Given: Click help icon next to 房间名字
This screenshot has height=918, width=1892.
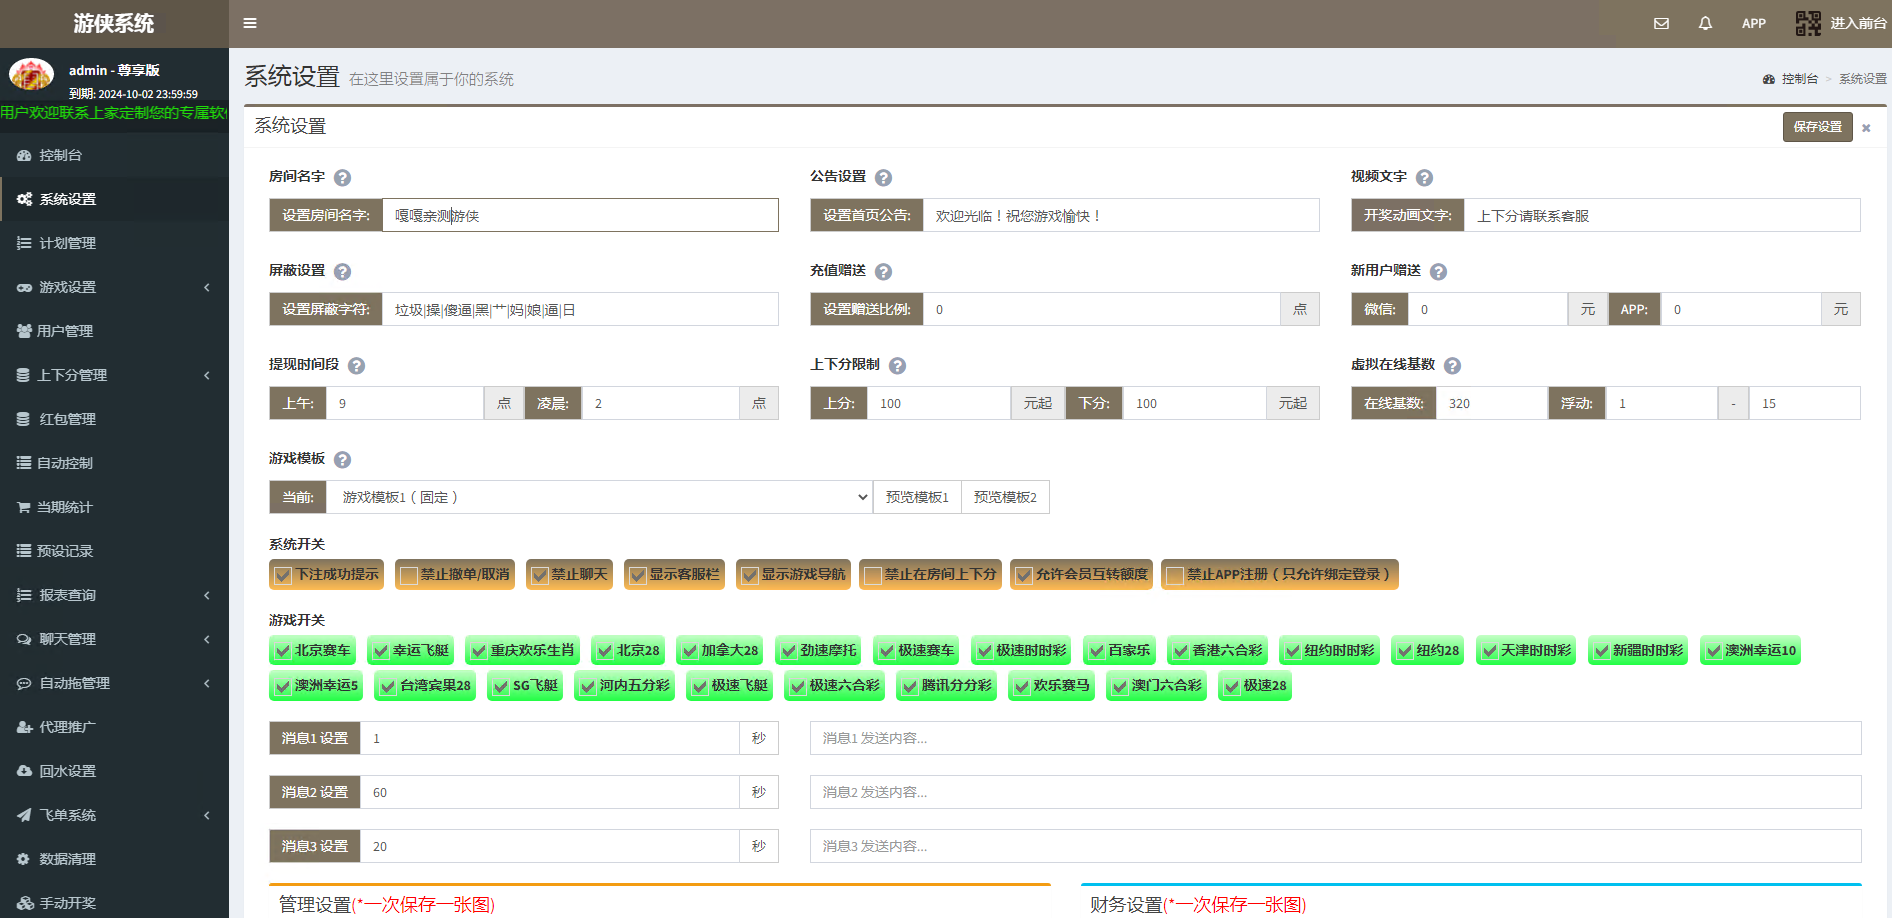Looking at the screenshot, I should click(x=342, y=178).
